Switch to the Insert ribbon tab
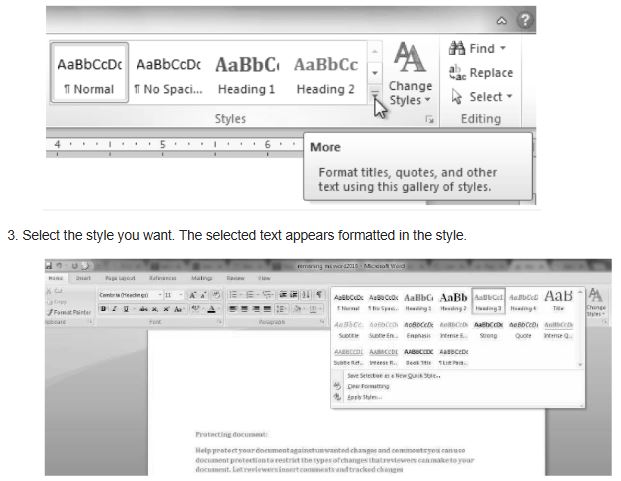Screen dimensions: 621x481 tap(83, 278)
